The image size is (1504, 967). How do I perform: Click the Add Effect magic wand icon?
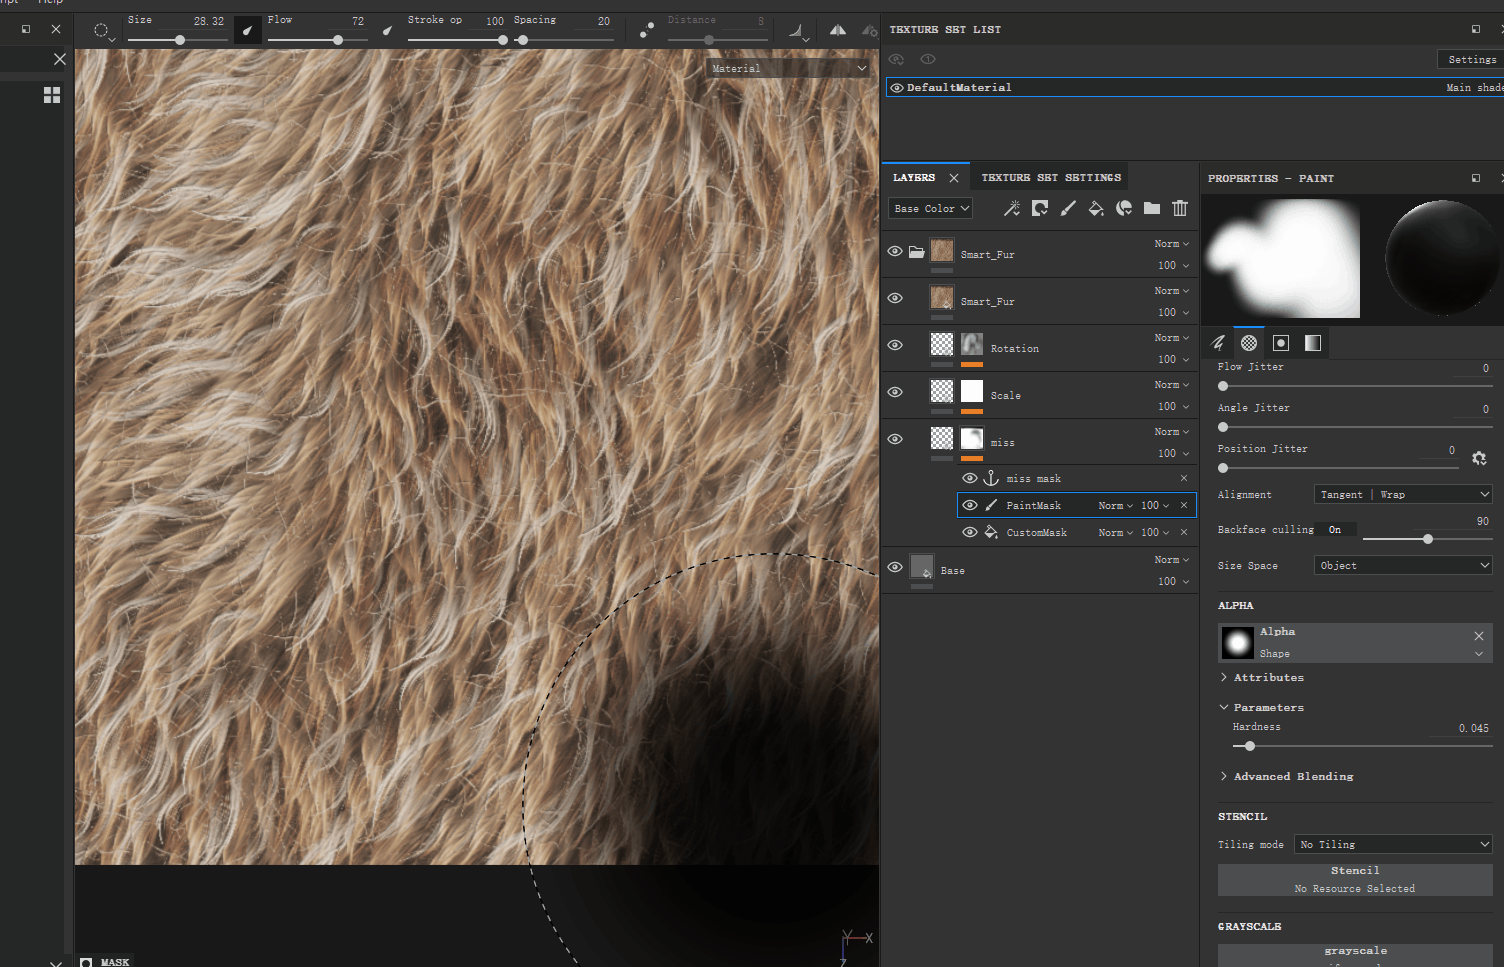click(1012, 208)
